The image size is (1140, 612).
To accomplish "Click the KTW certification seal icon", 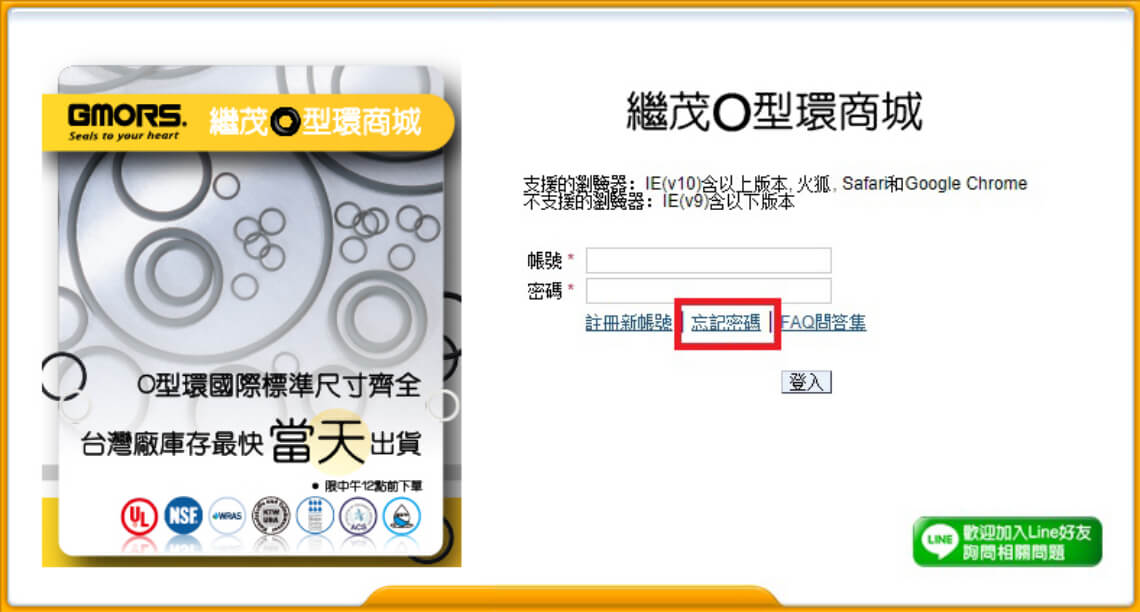I will click(x=270, y=516).
